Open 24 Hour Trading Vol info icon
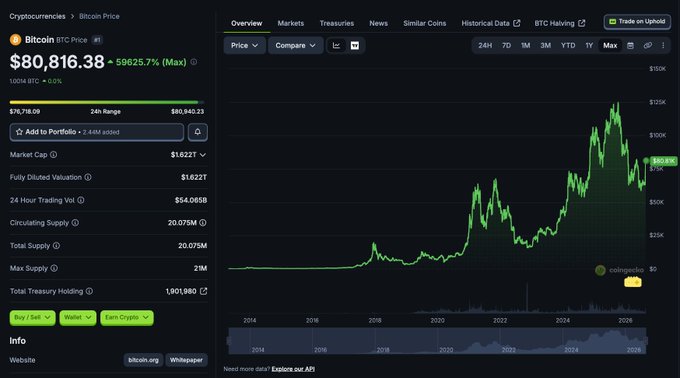Screen dimensions: 680x378 tap(81, 200)
